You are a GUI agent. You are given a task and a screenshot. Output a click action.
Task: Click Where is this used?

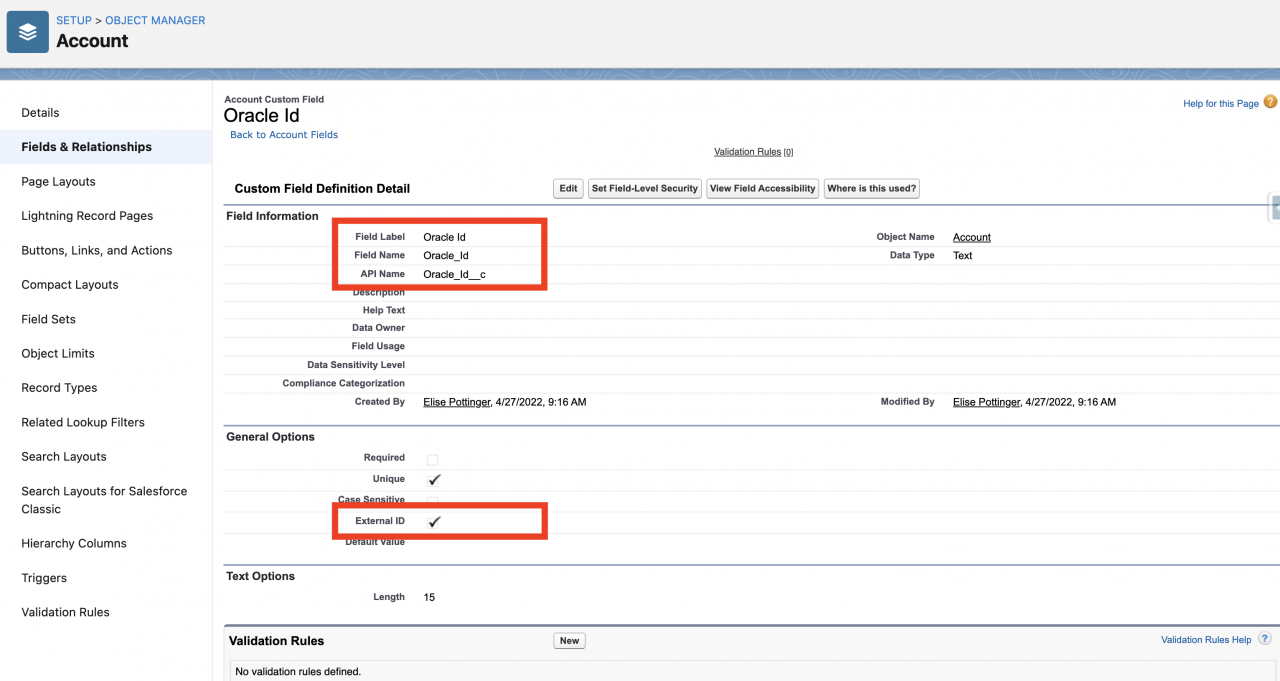tap(869, 188)
